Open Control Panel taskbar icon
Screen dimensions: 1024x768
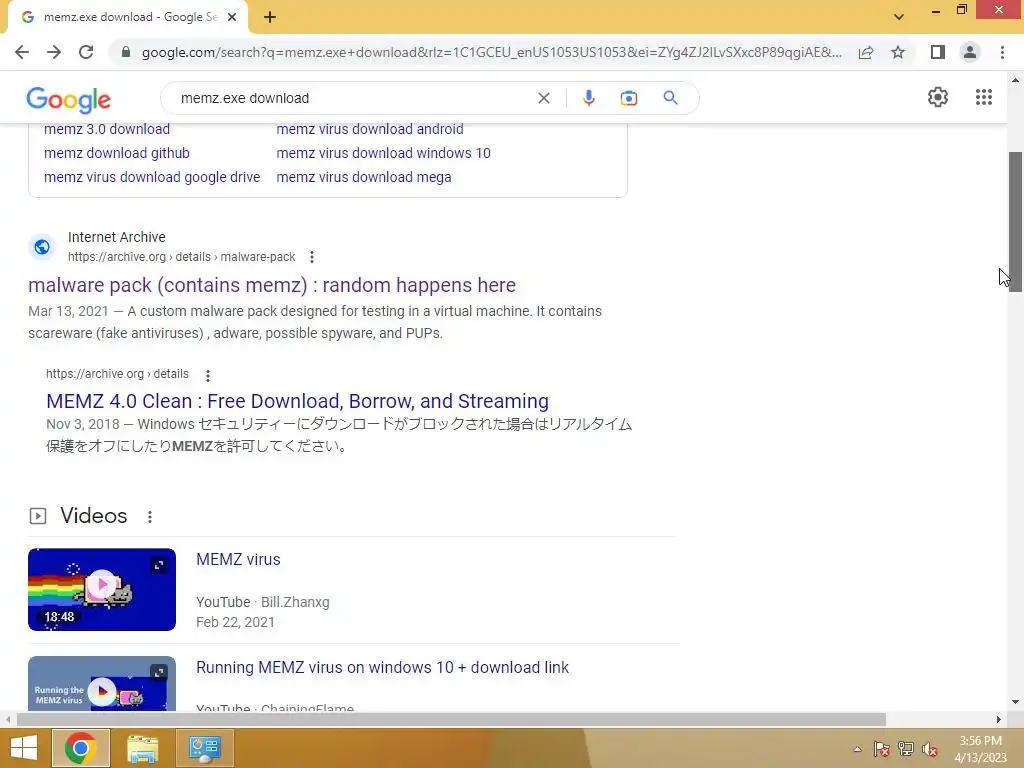(x=205, y=748)
